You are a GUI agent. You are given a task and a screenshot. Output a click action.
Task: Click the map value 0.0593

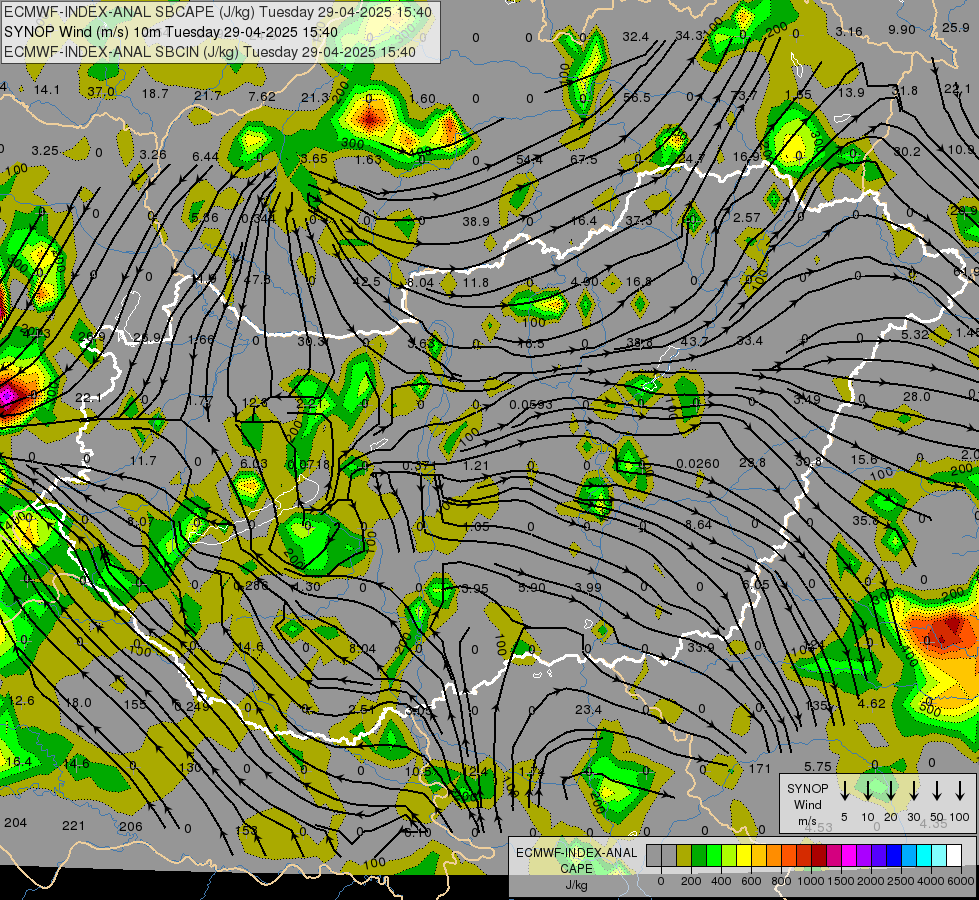[x=531, y=405]
